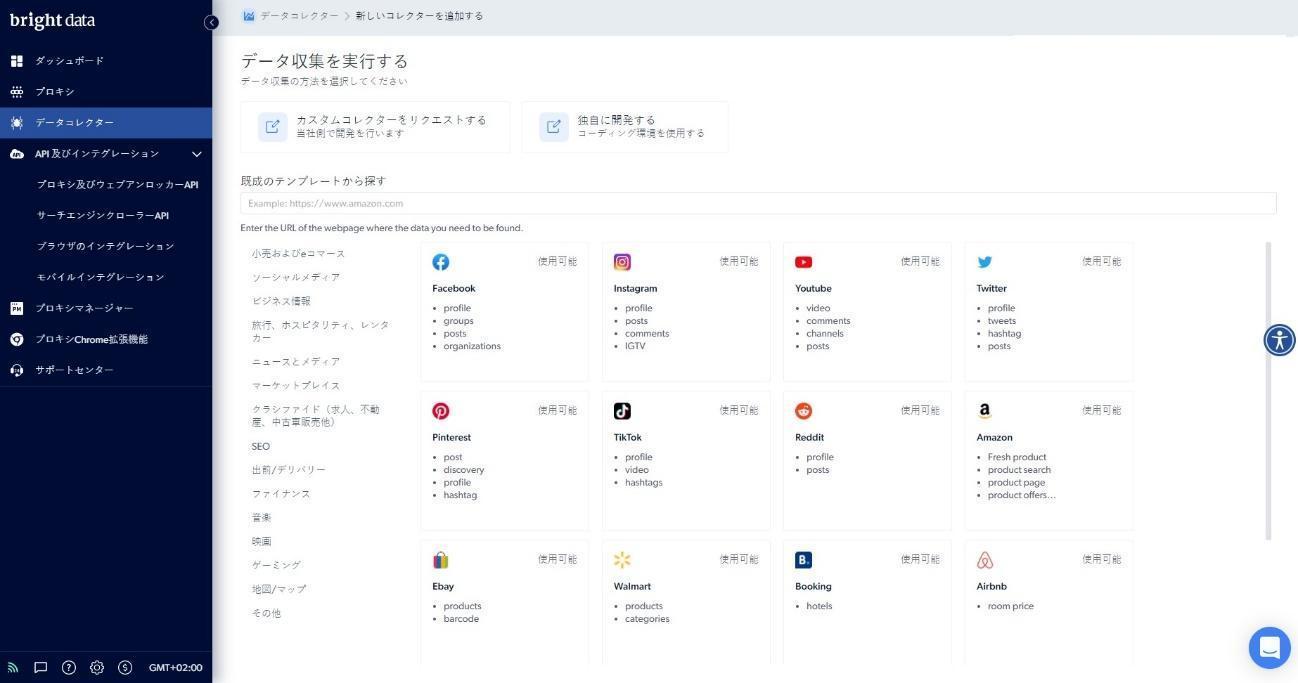The width and height of the screenshot is (1298, 683).
Task: Click the Booking logo icon
Action: [803, 560]
